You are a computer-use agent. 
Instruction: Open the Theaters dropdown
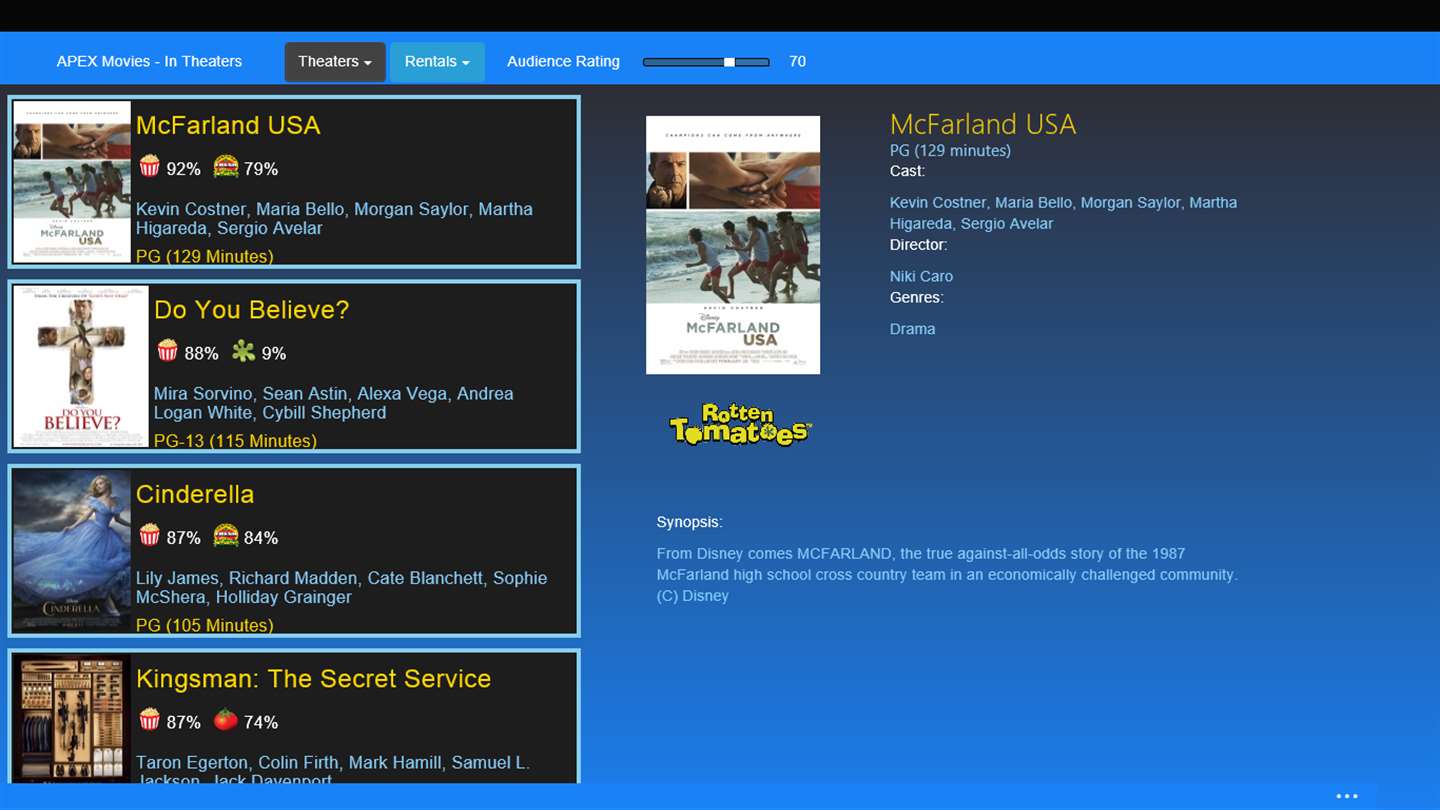335,62
